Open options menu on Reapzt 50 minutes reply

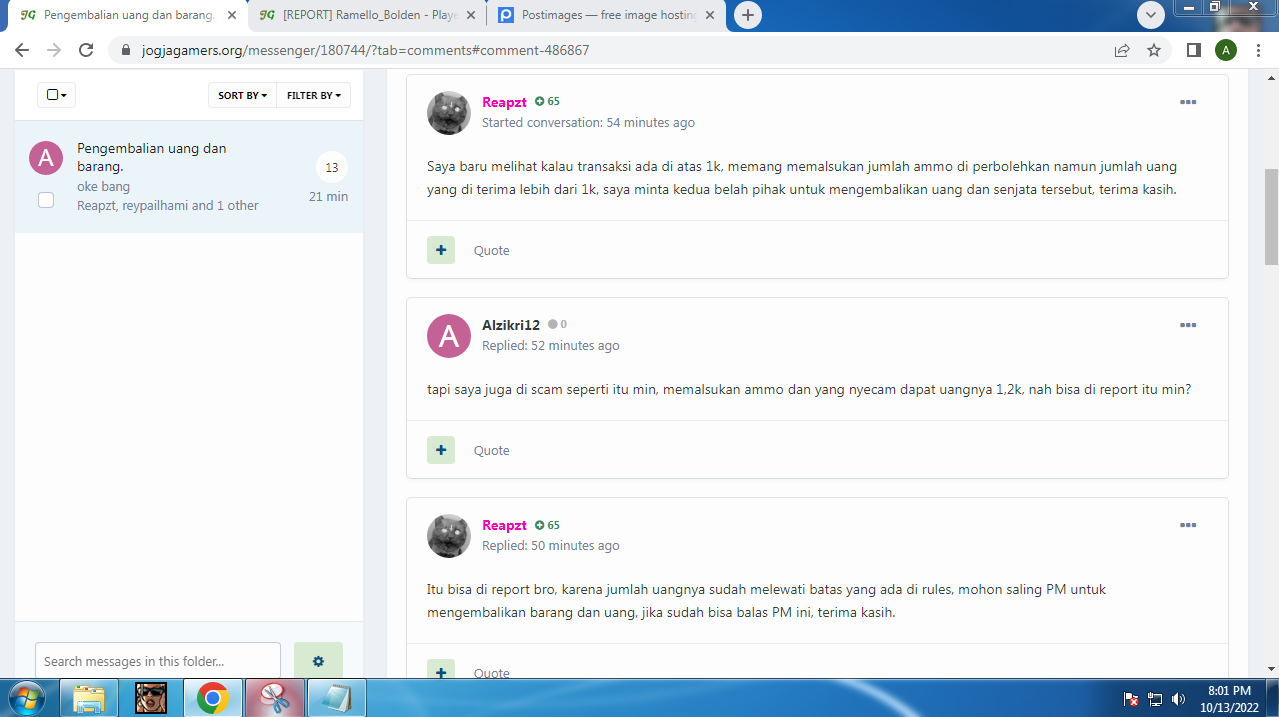point(1188,525)
